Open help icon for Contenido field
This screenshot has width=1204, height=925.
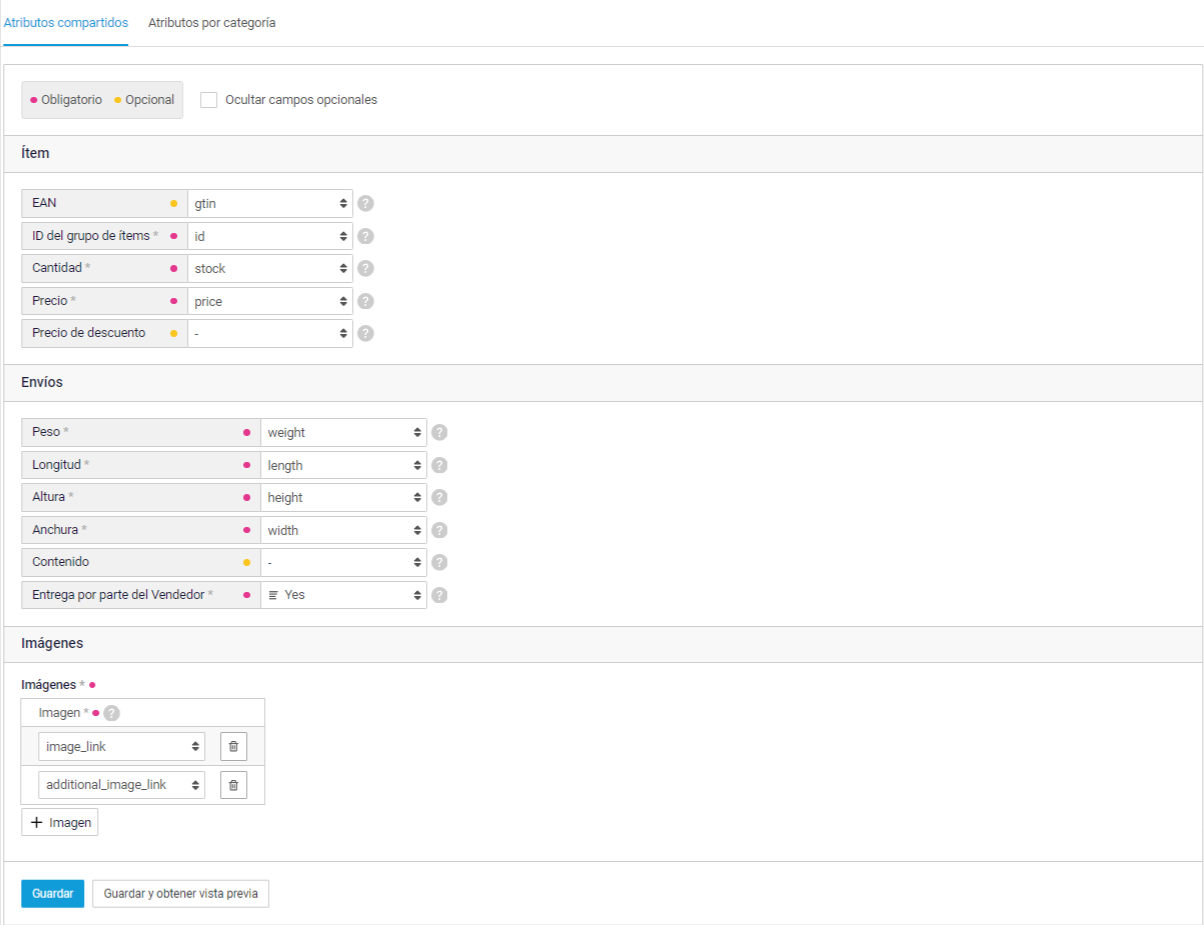[439, 562]
